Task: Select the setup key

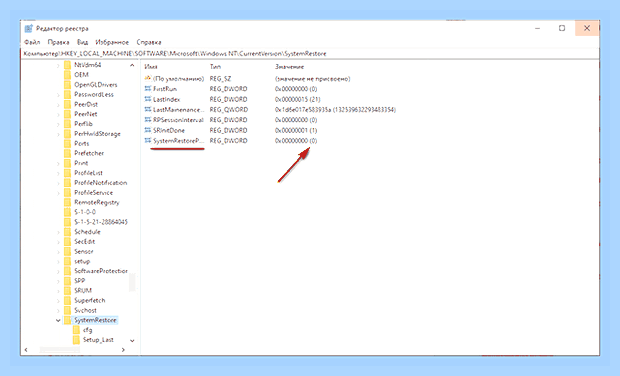Action: [x=82, y=261]
